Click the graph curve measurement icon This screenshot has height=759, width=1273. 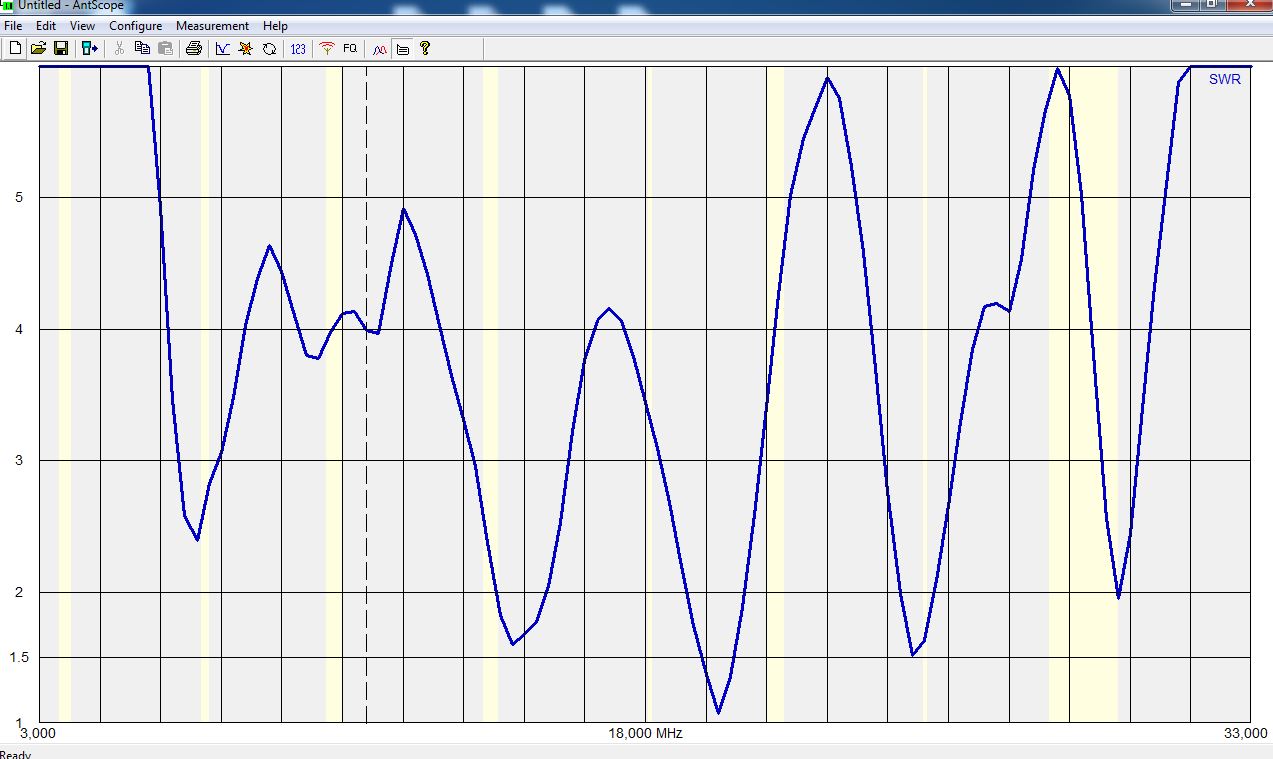tap(223, 48)
